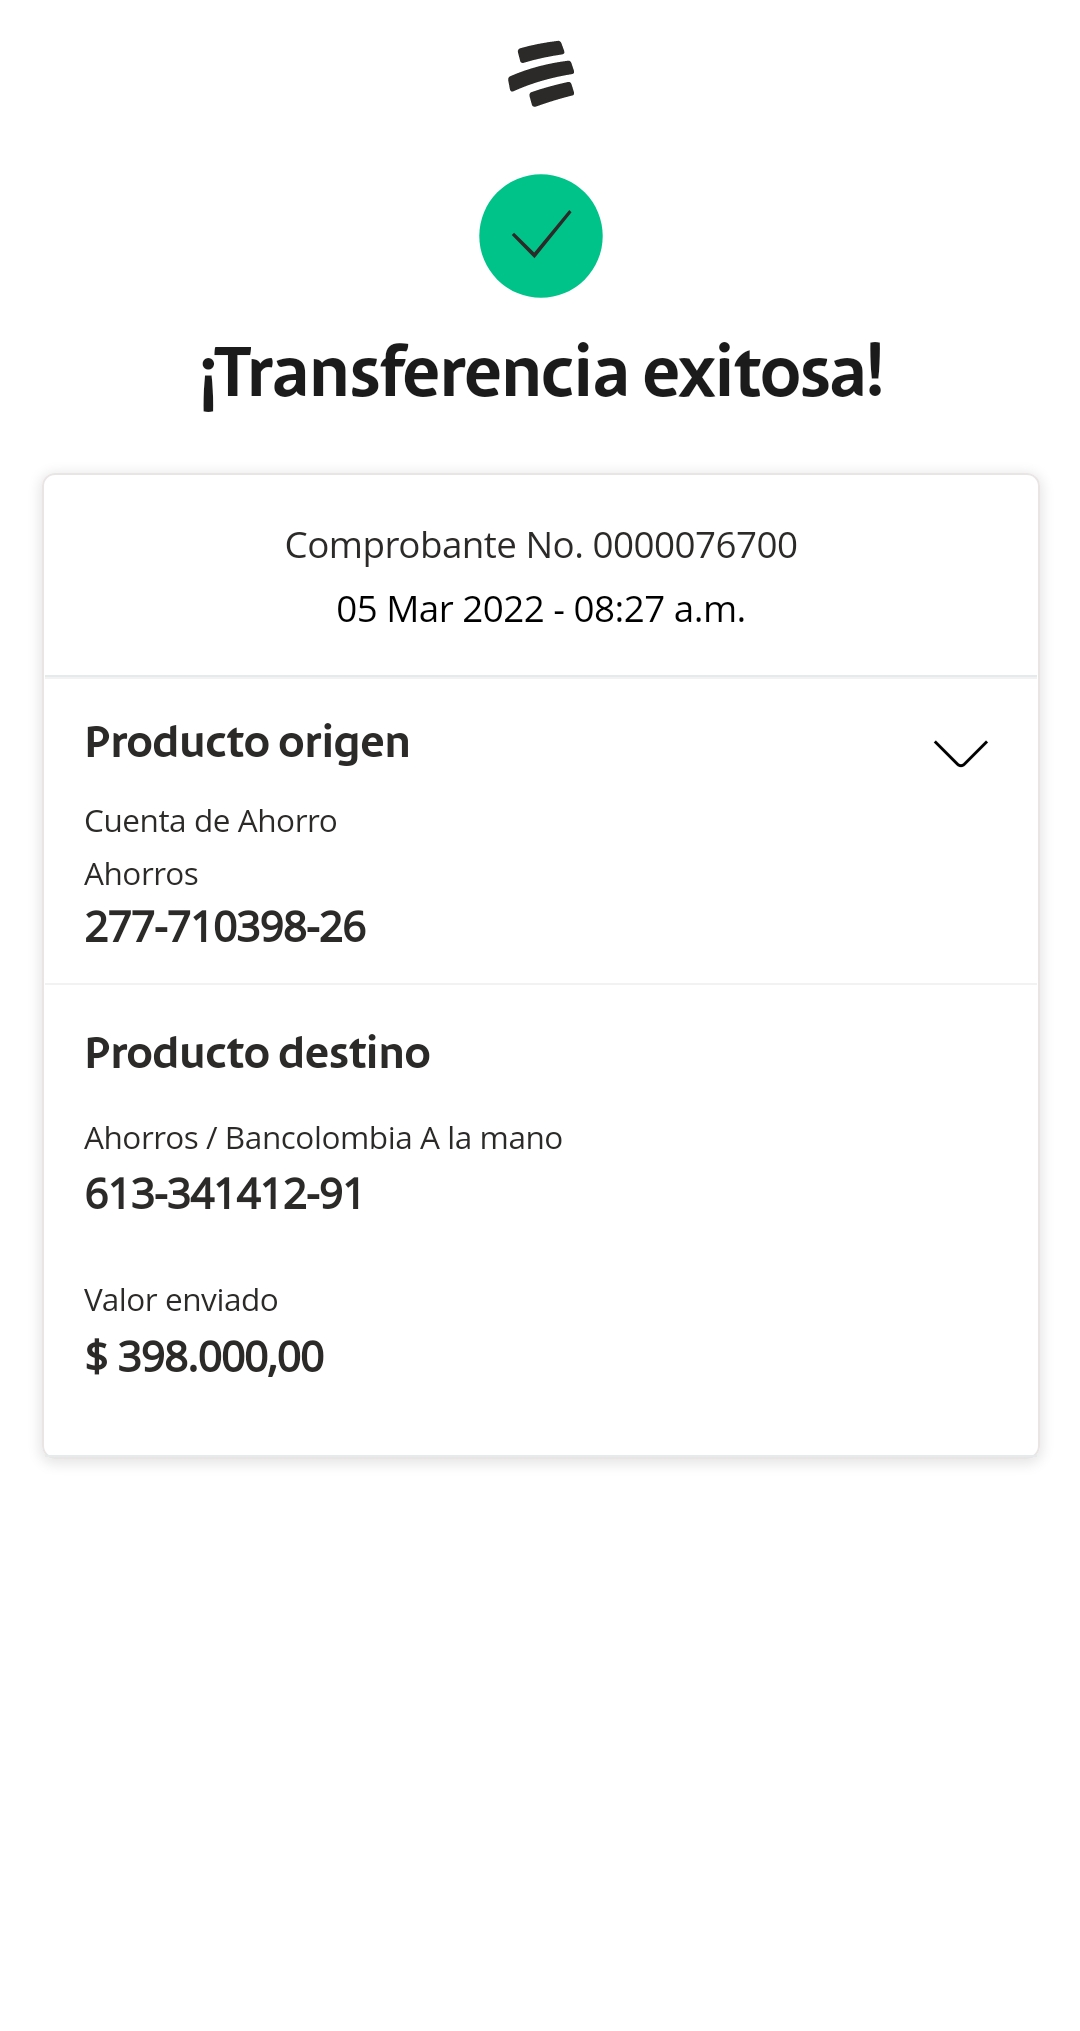This screenshot has width=1080, height=2031.
Task: Click the date 05 Mar 2022
Action: (440, 609)
